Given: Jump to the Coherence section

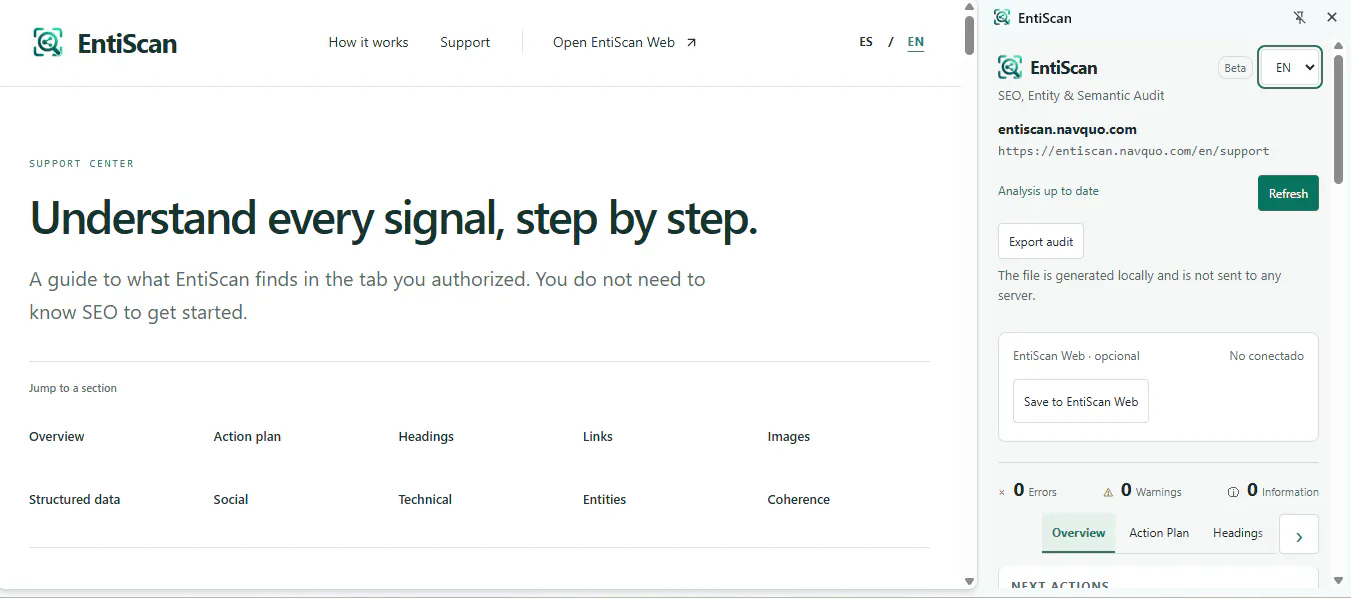Looking at the screenshot, I should click(x=799, y=500).
